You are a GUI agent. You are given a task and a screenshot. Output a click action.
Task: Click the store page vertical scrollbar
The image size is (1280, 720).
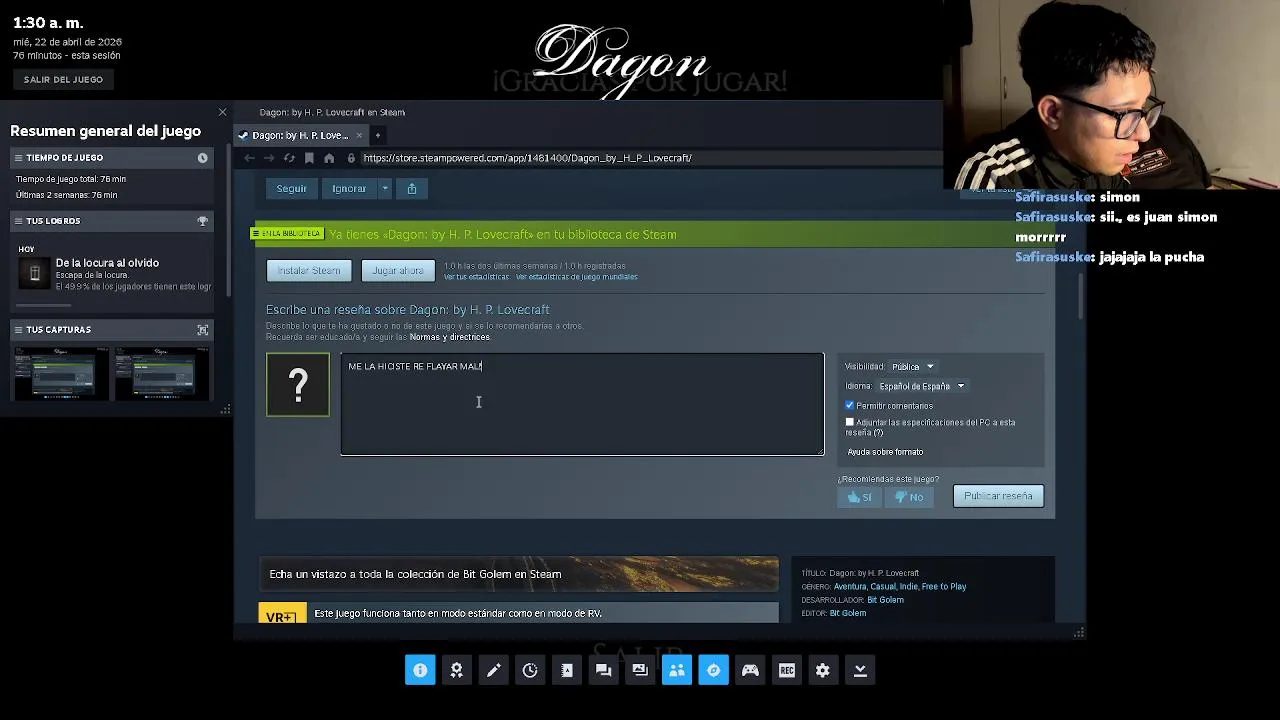pos(1081,295)
